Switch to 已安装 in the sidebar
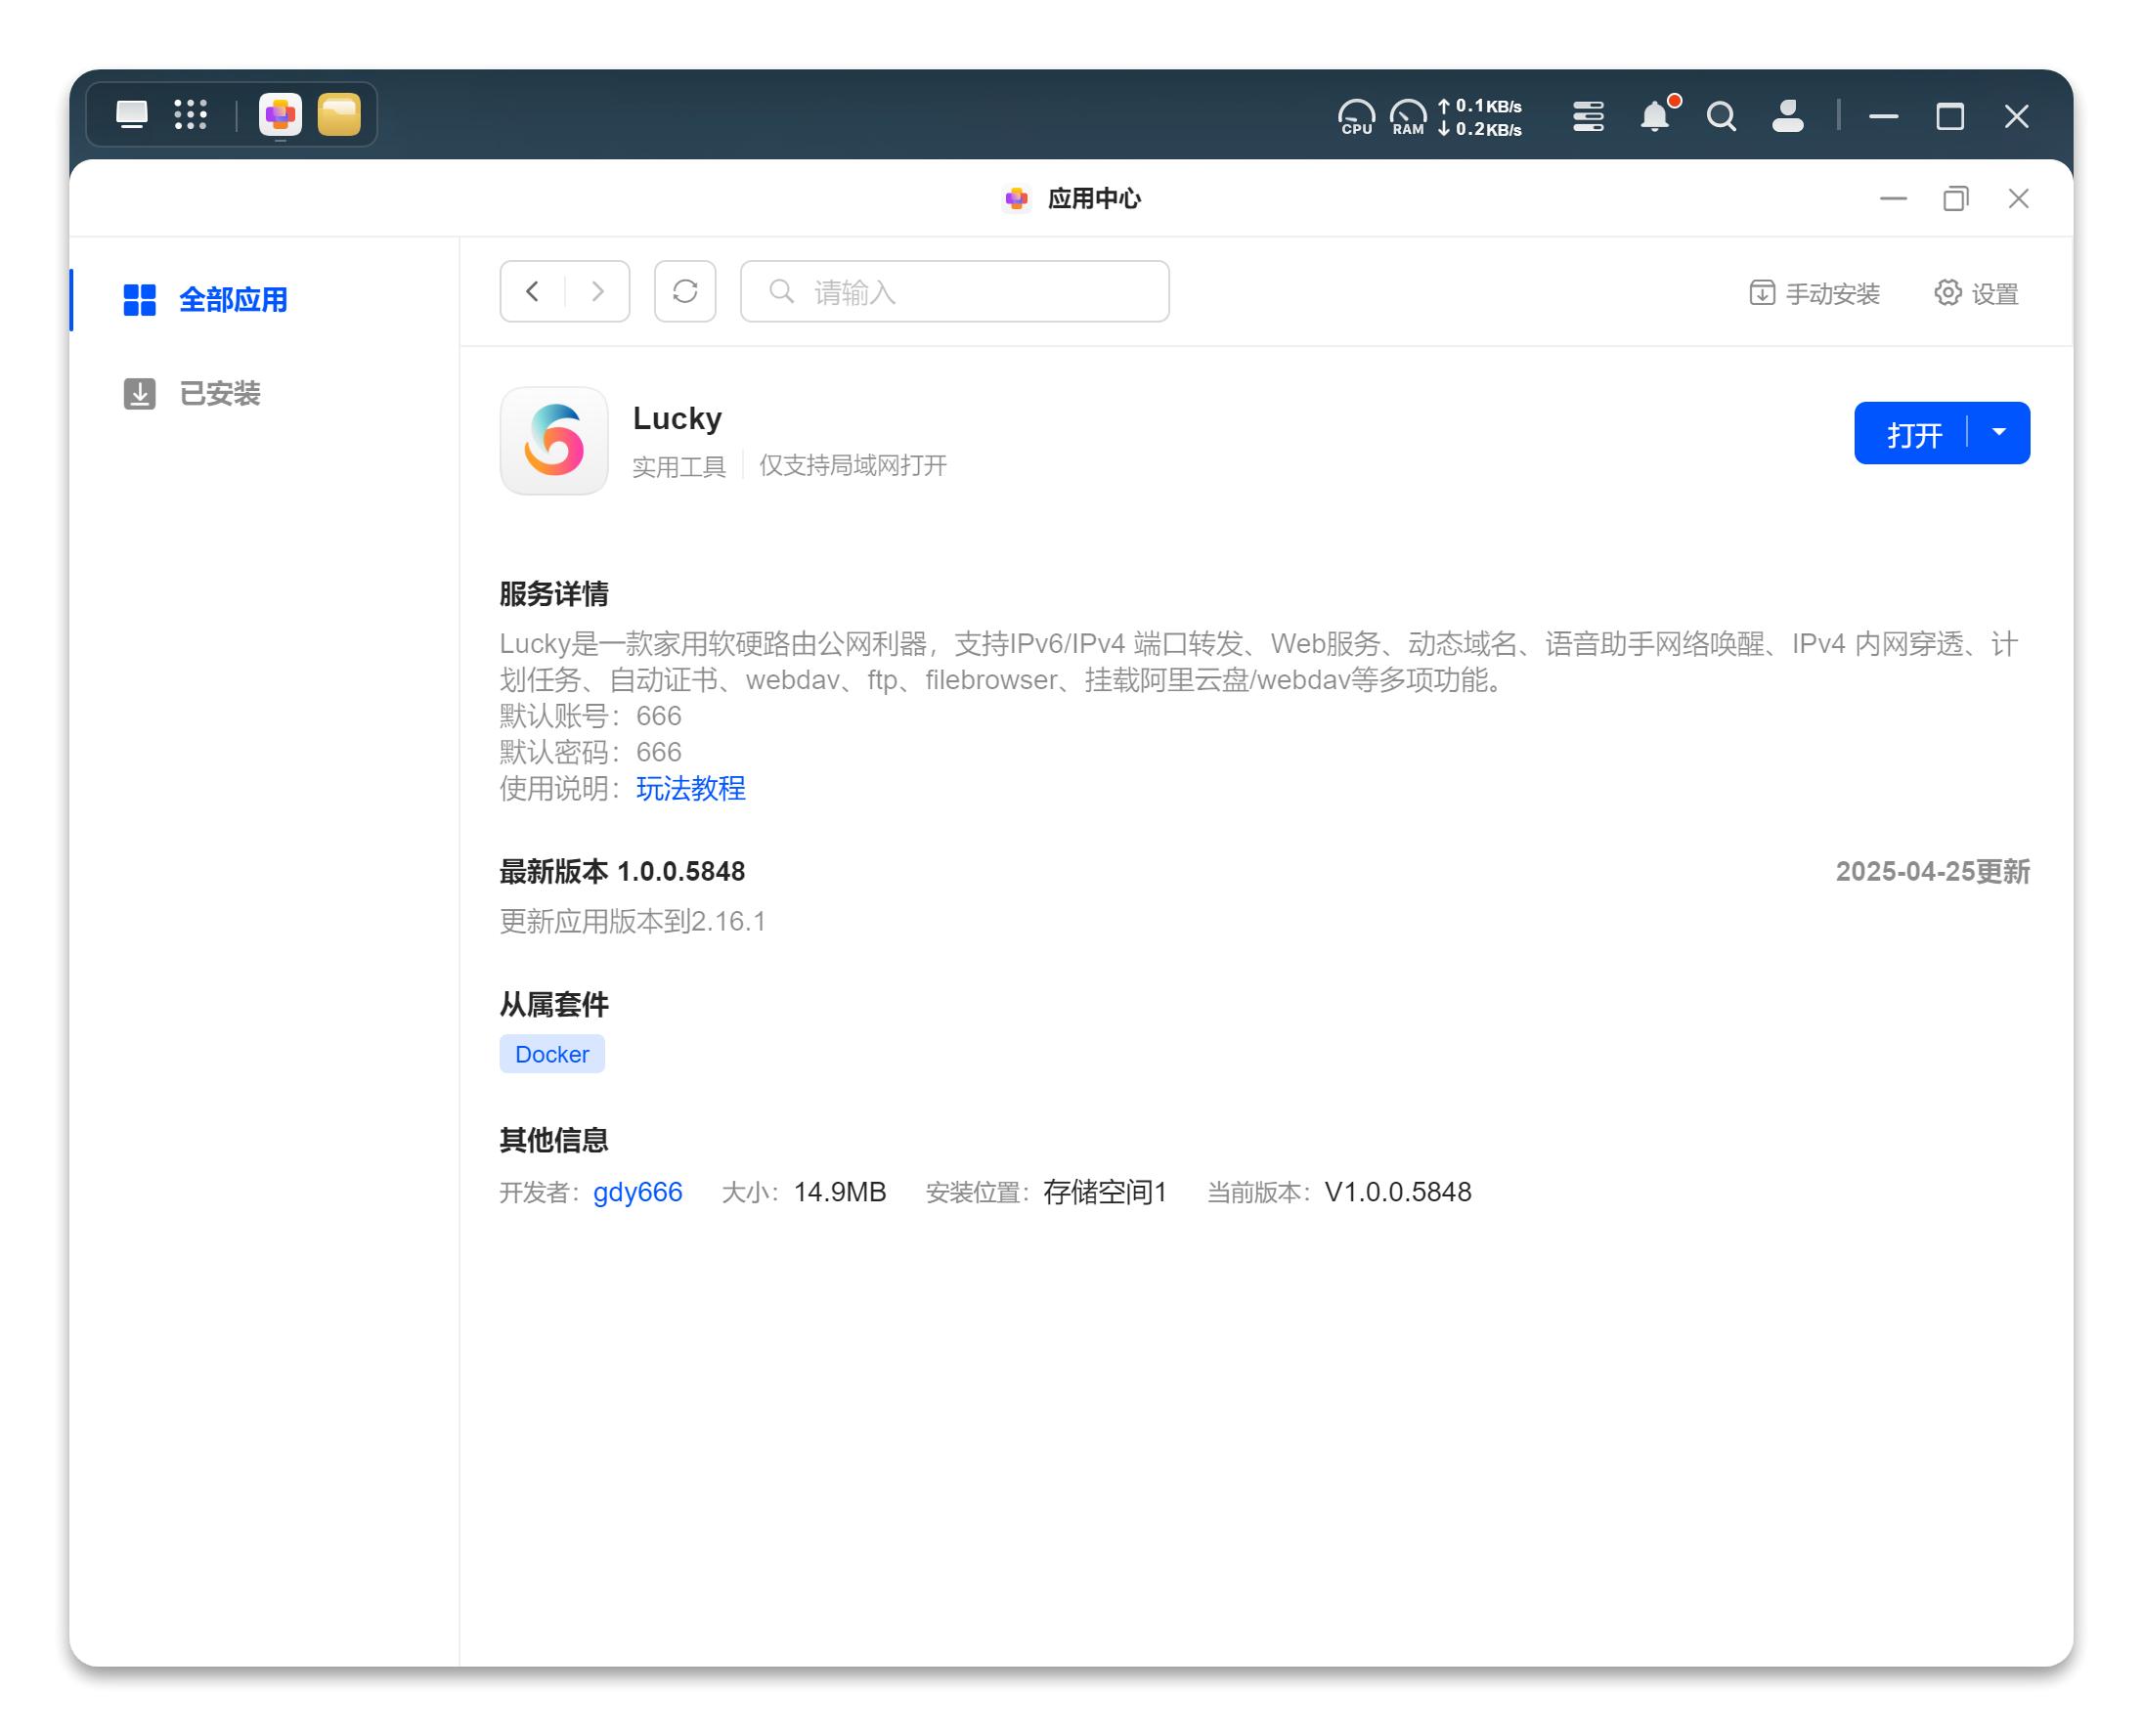Screen dimensions: 2143x1736 [219, 393]
